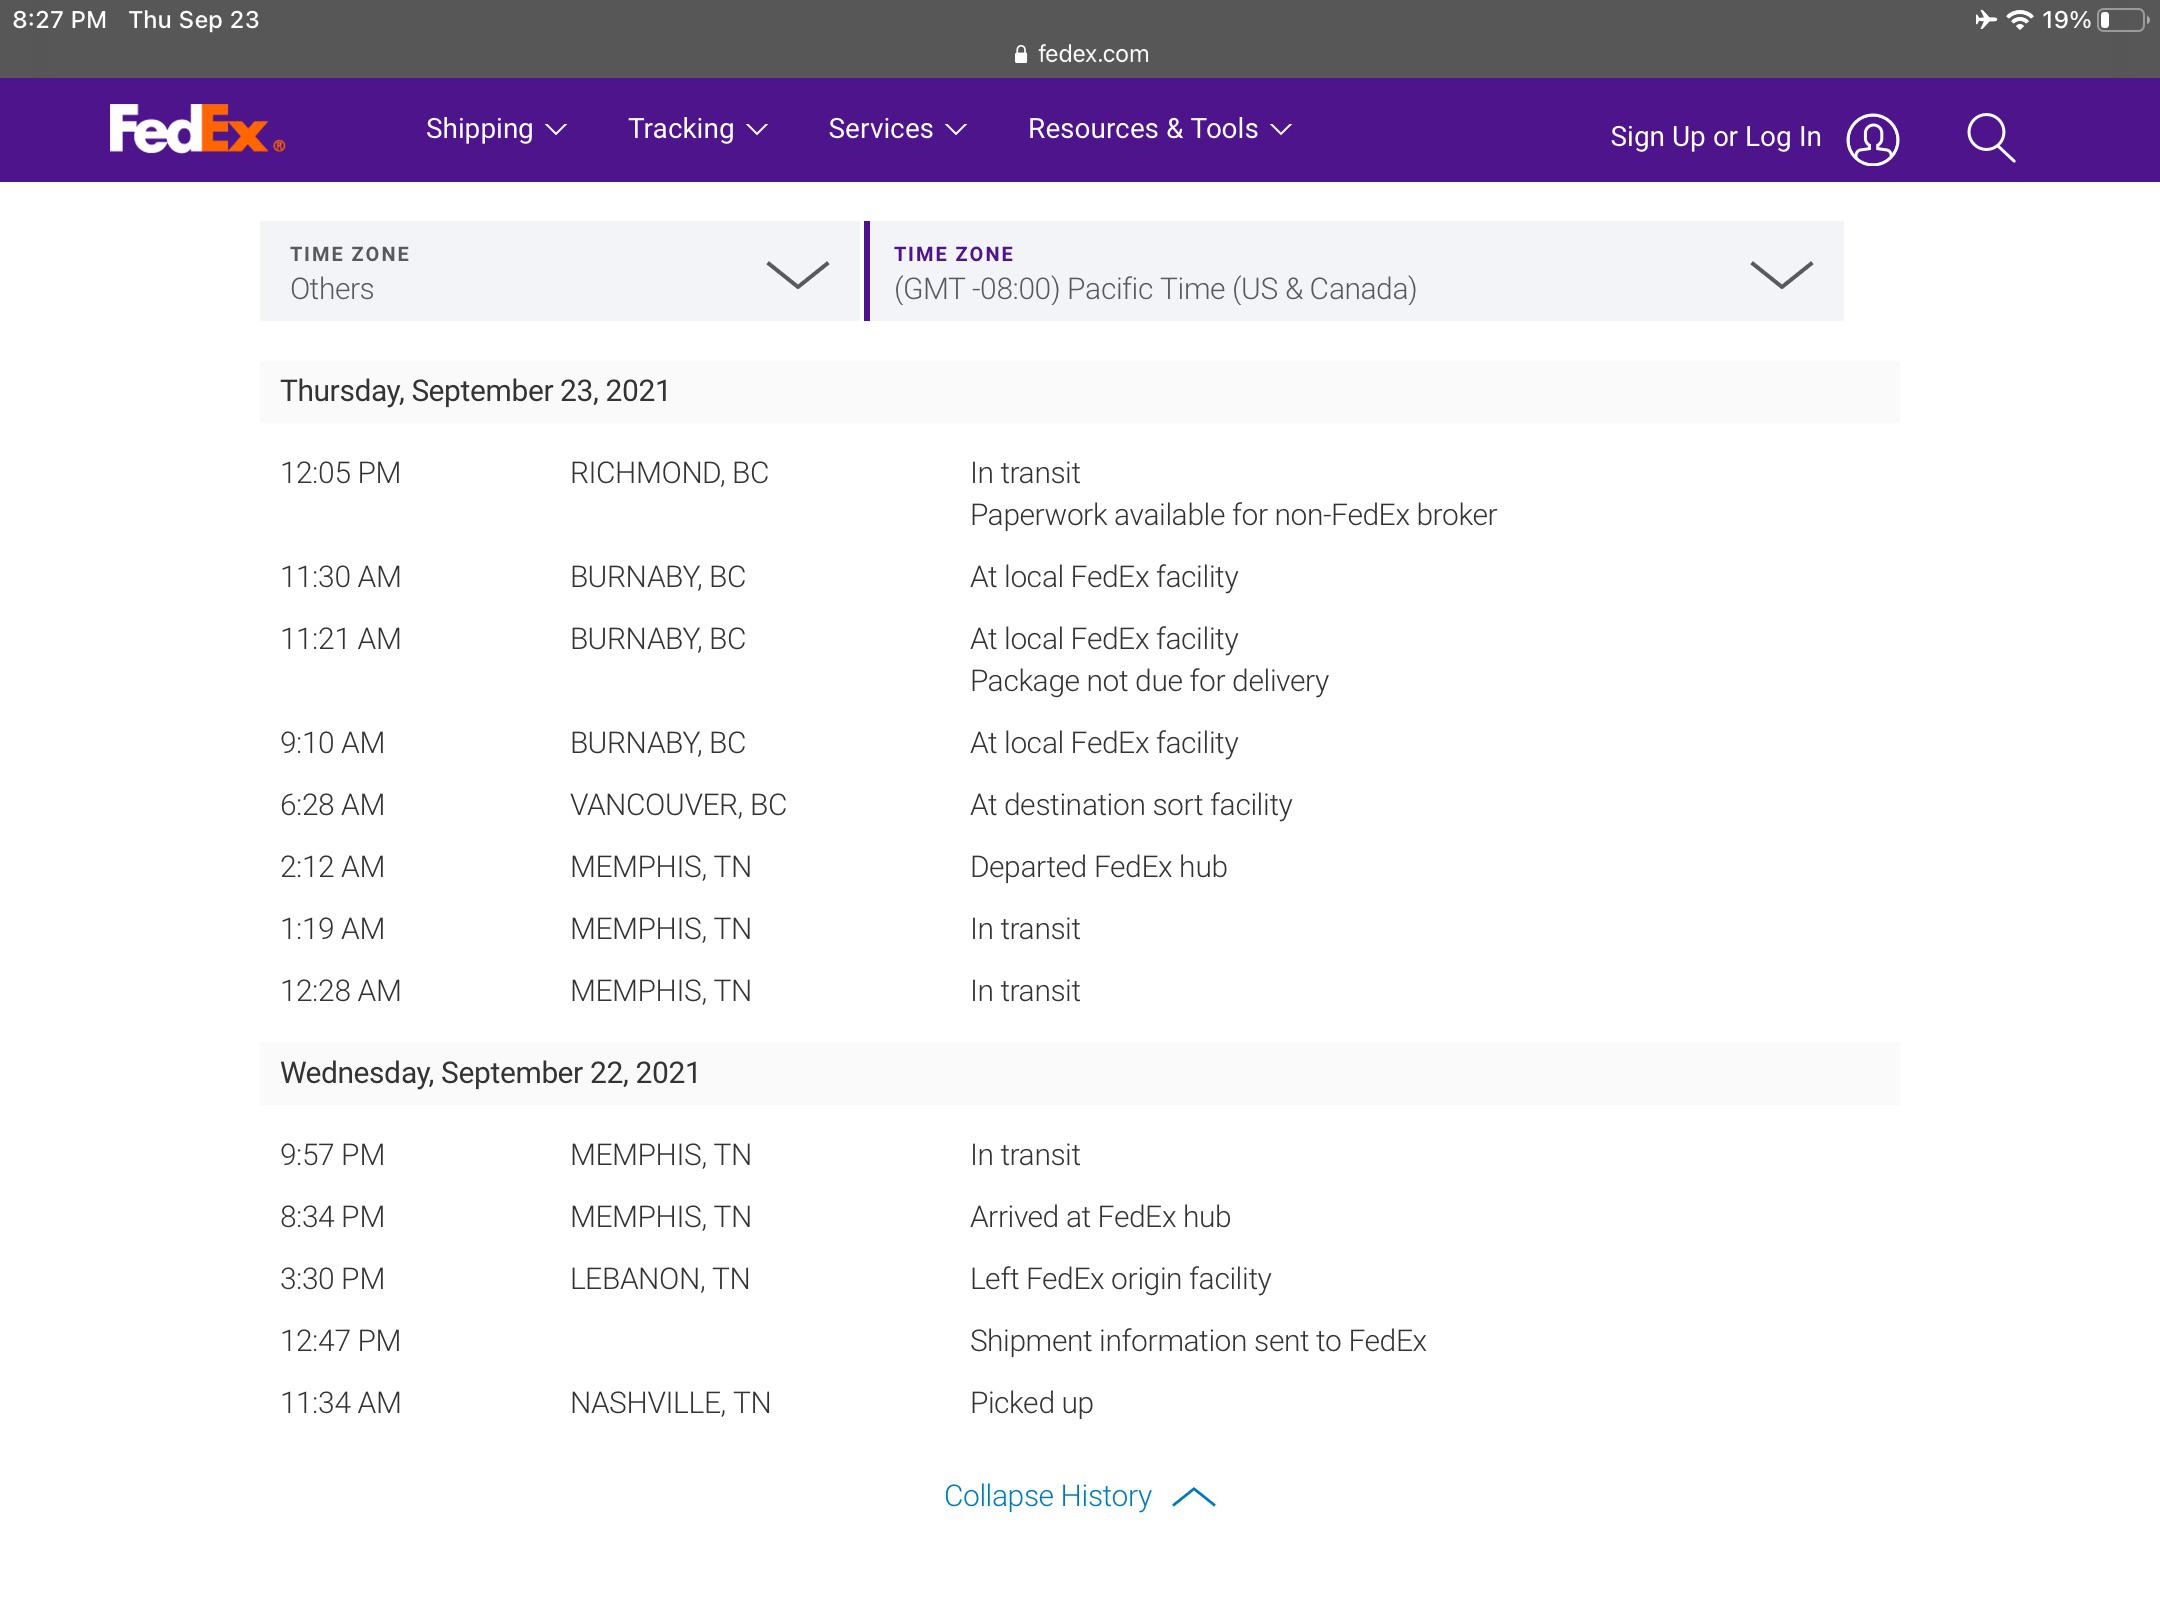Click the FedEx logo
The height and width of the screenshot is (1620, 2160).
click(197, 129)
